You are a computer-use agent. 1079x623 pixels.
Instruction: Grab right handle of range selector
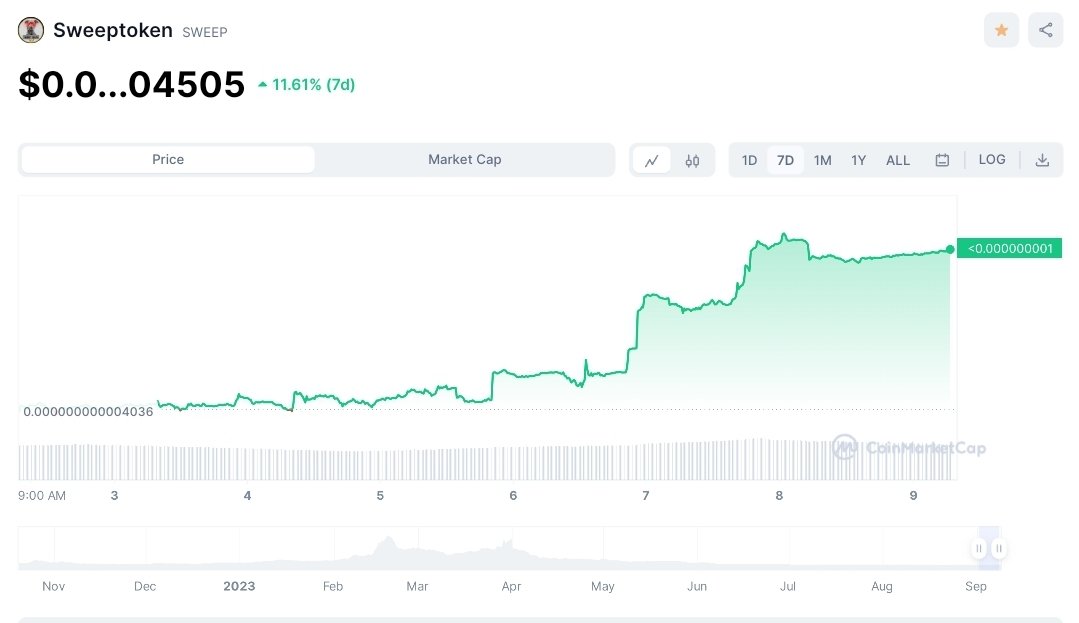pos(998,549)
